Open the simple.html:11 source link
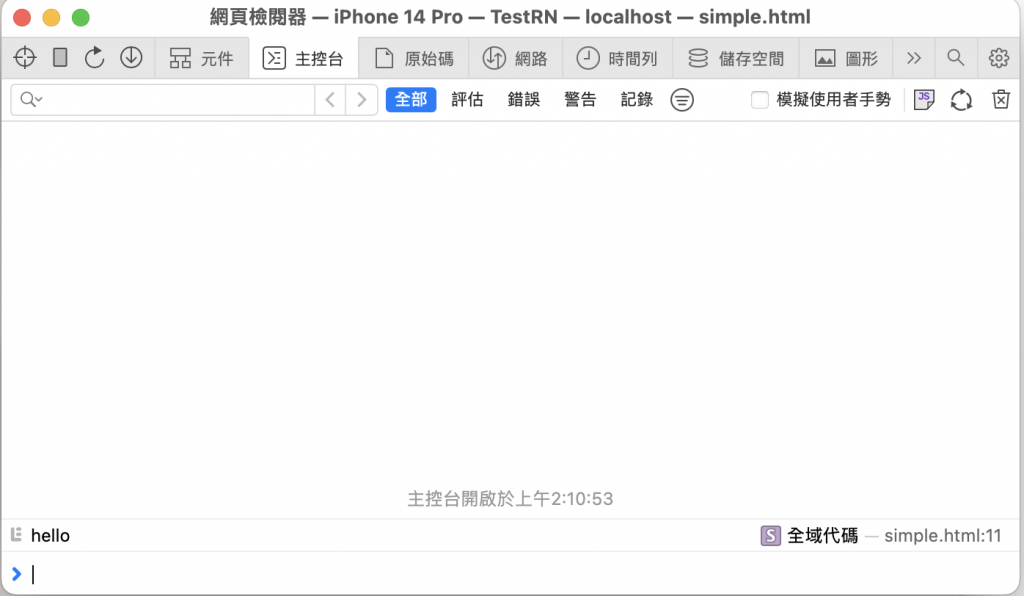Viewport: 1024px width, 596px height. 942,536
